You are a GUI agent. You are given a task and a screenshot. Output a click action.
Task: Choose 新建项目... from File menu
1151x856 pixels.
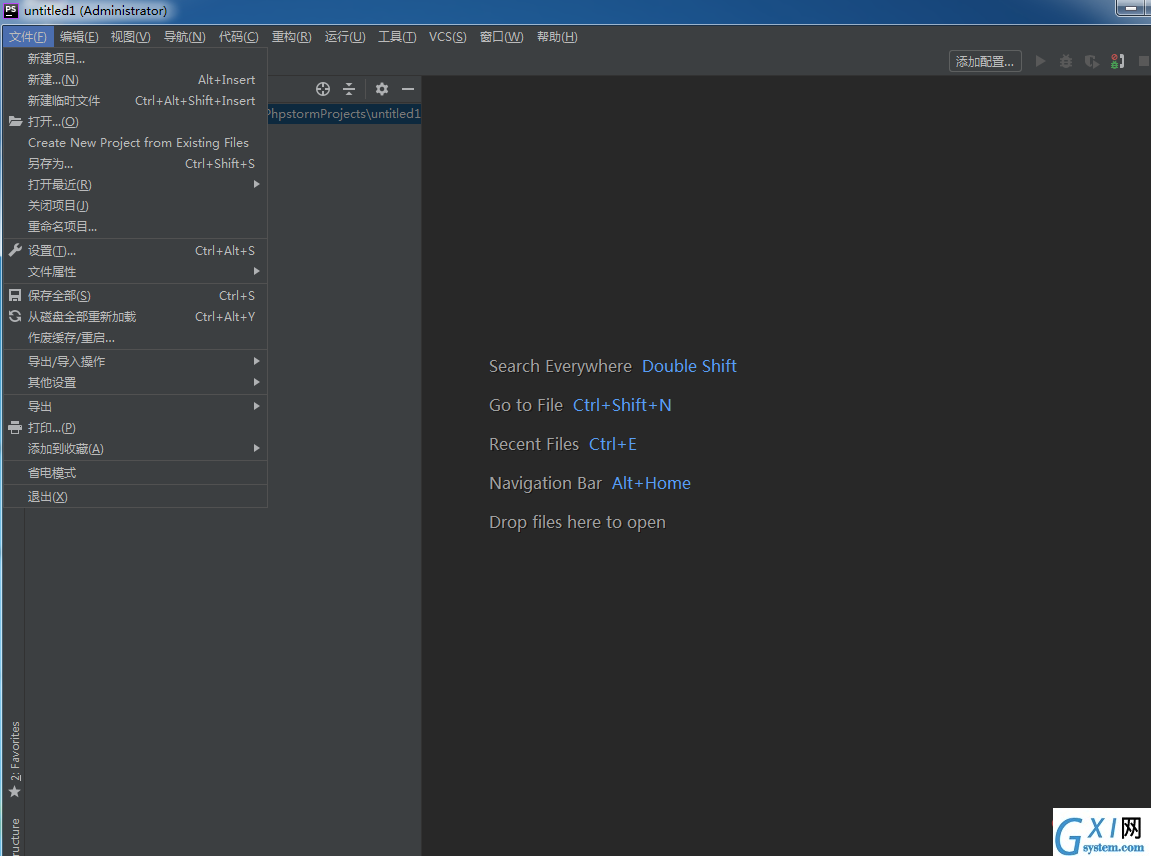click(x=135, y=59)
